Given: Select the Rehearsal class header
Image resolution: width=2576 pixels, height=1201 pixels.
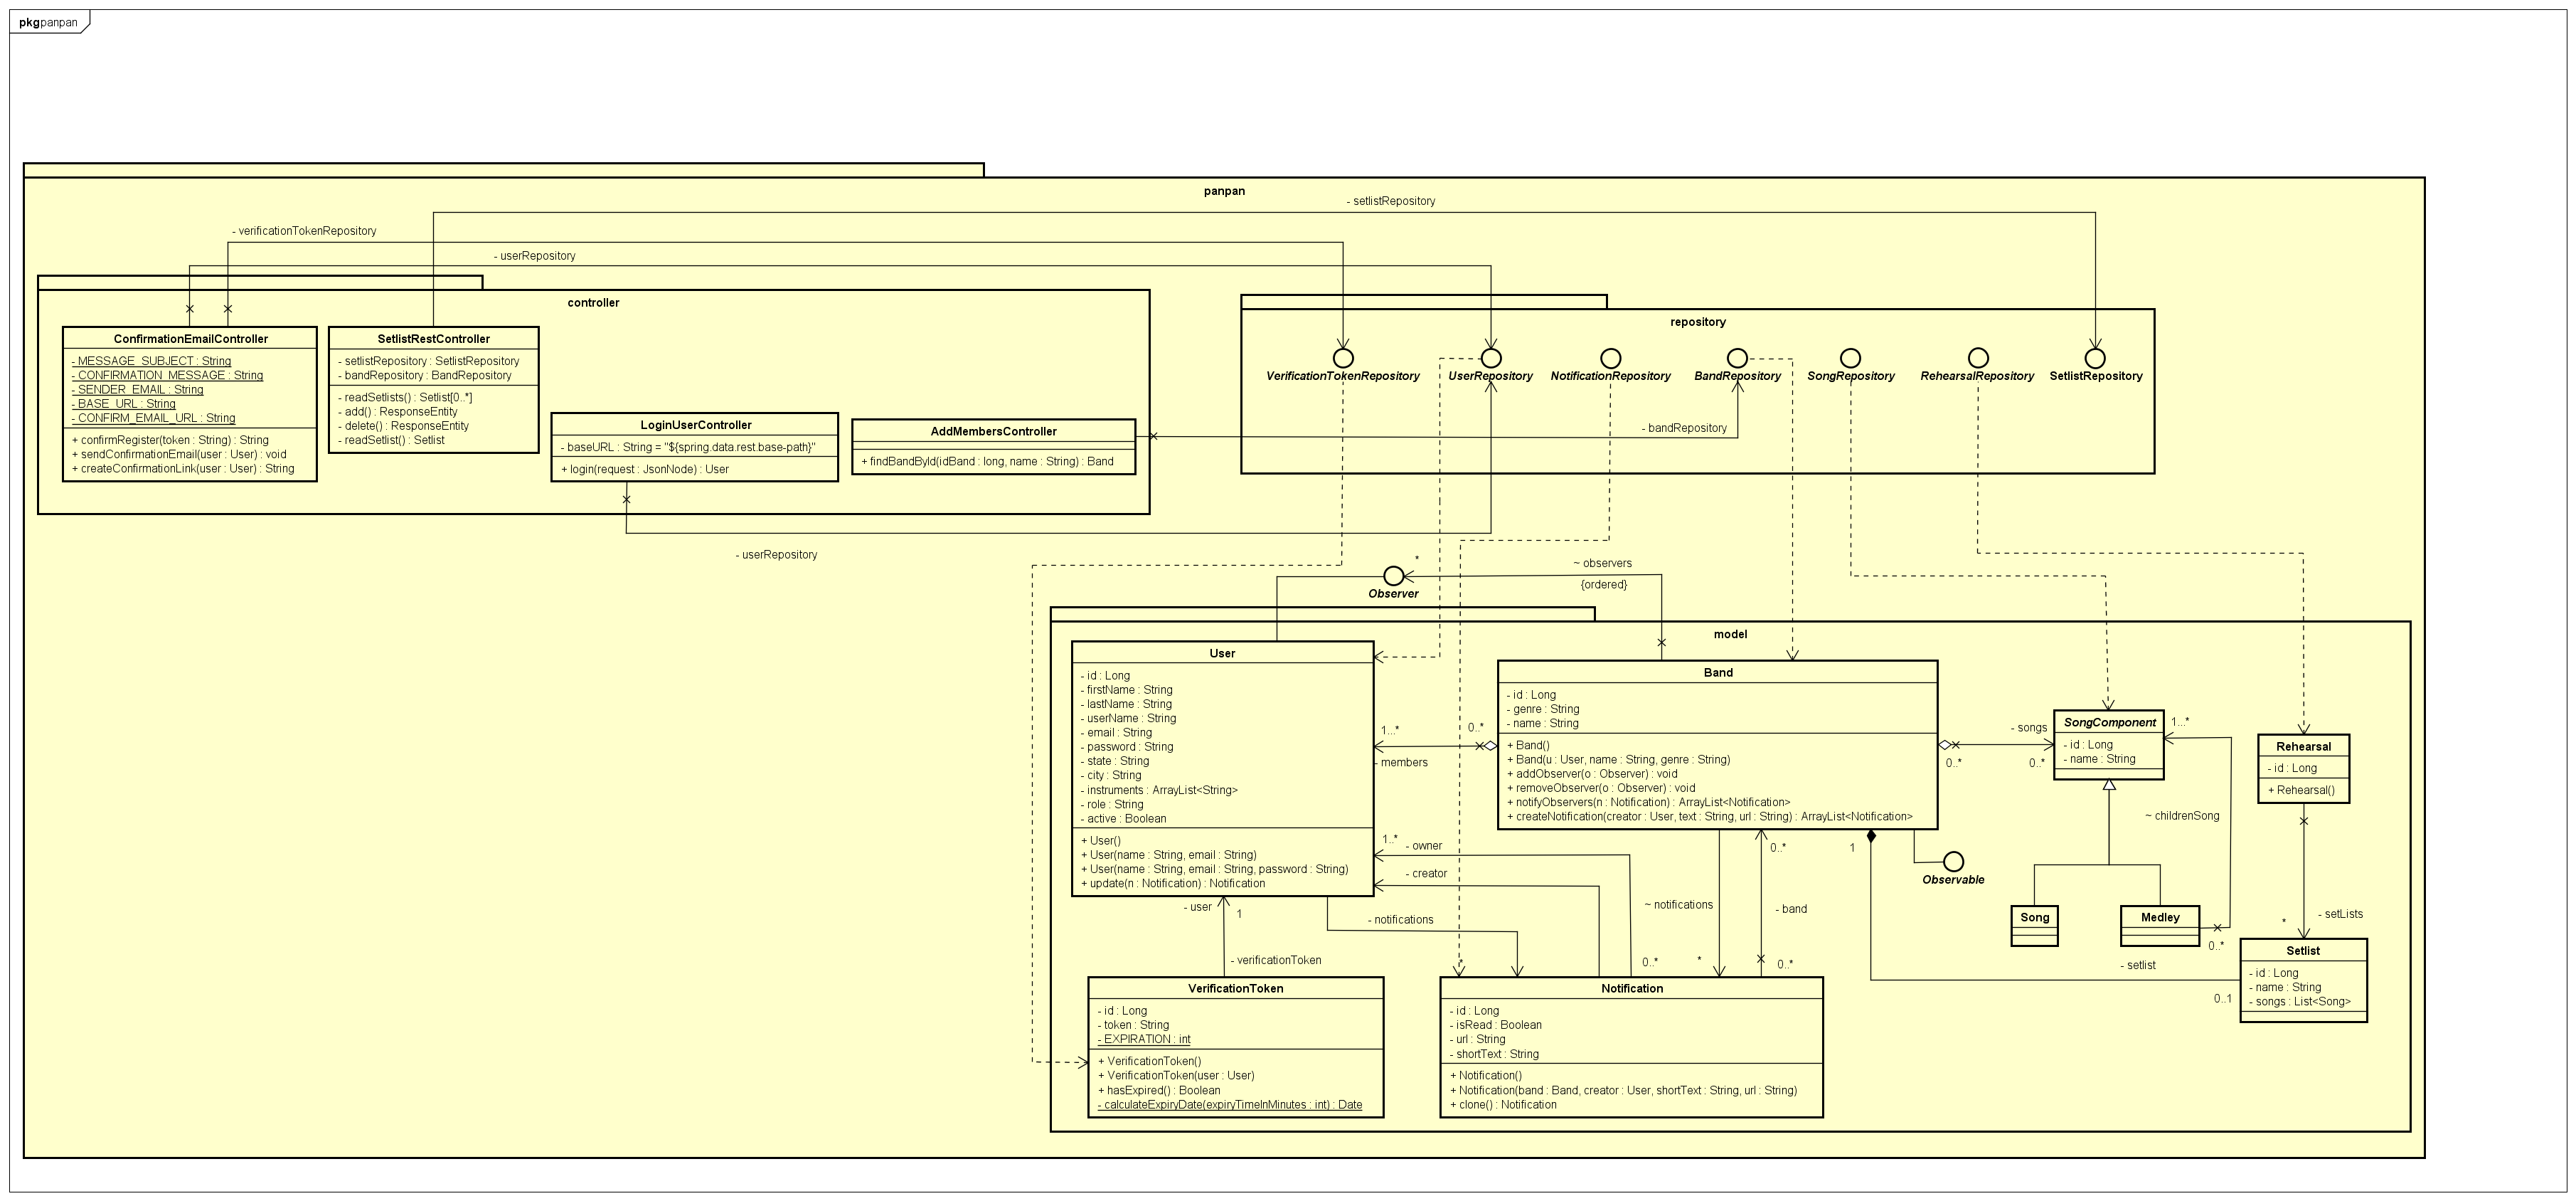Looking at the screenshot, I should click(2303, 746).
